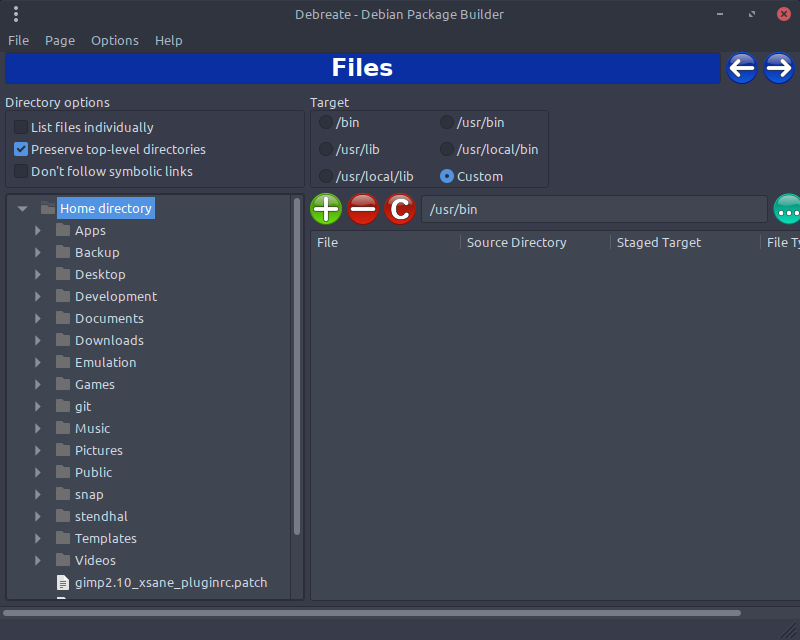Collapse the Home directory tree node

[x=22, y=209]
